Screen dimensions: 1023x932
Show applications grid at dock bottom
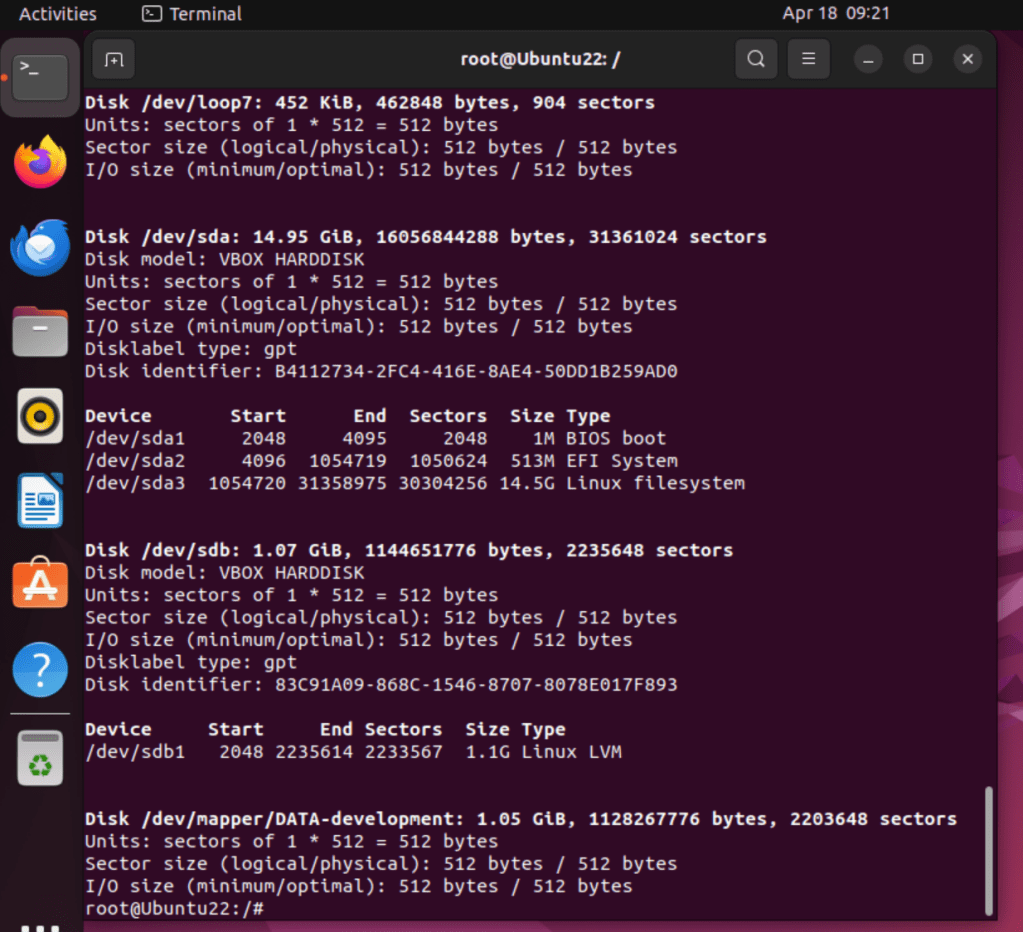[x=40, y=922]
